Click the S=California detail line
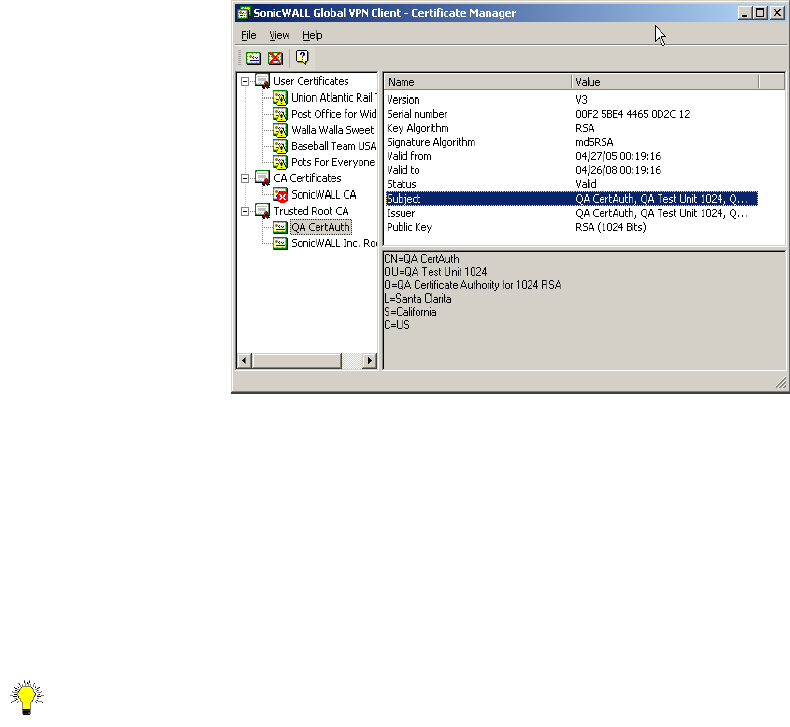Image resolution: width=790 pixels, height=727 pixels. [x=410, y=312]
